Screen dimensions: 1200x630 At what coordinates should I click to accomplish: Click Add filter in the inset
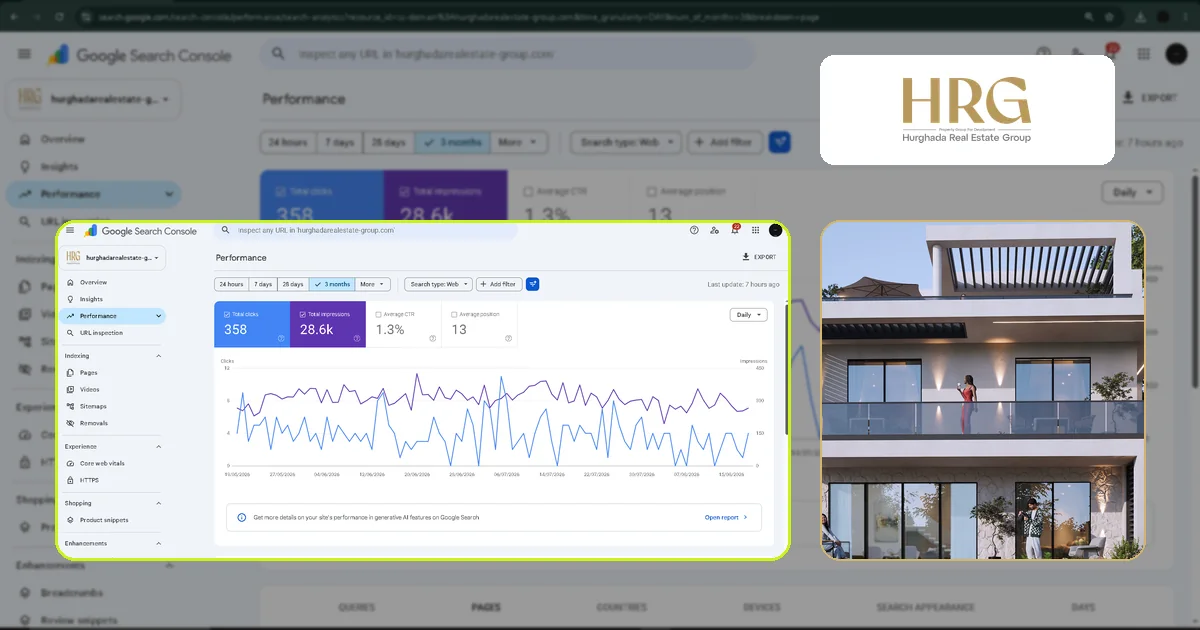tap(498, 284)
